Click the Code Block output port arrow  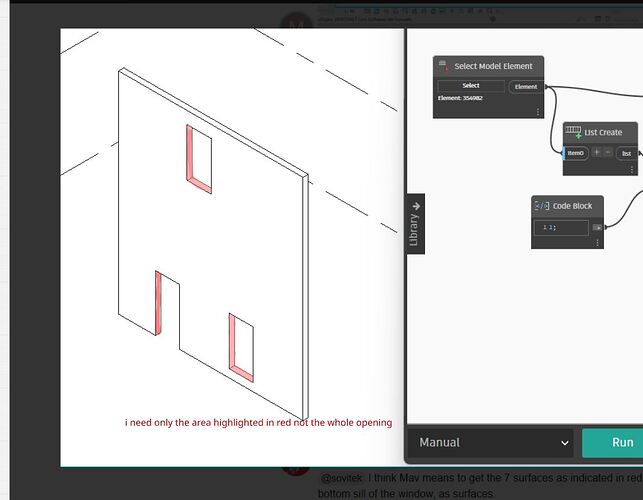(x=597, y=227)
